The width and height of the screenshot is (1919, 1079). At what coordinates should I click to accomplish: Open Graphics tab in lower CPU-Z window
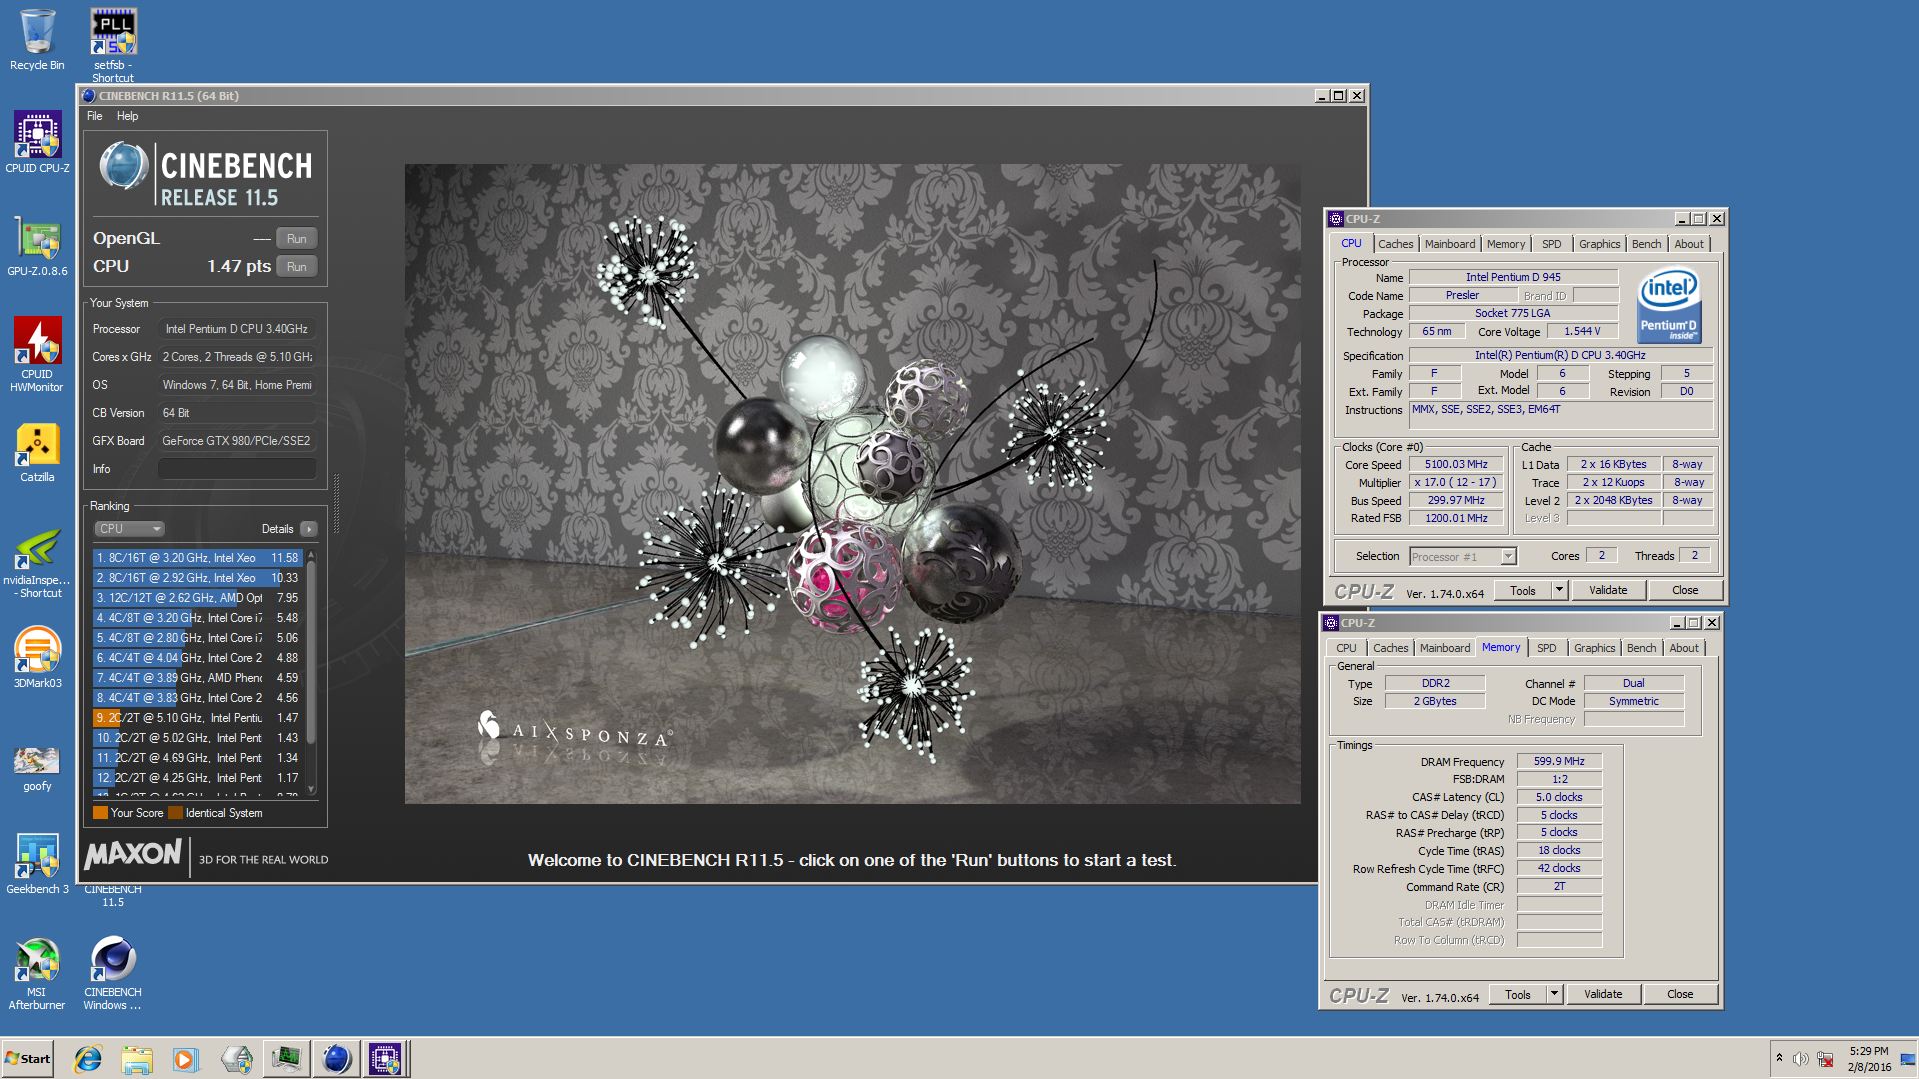tap(1594, 648)
